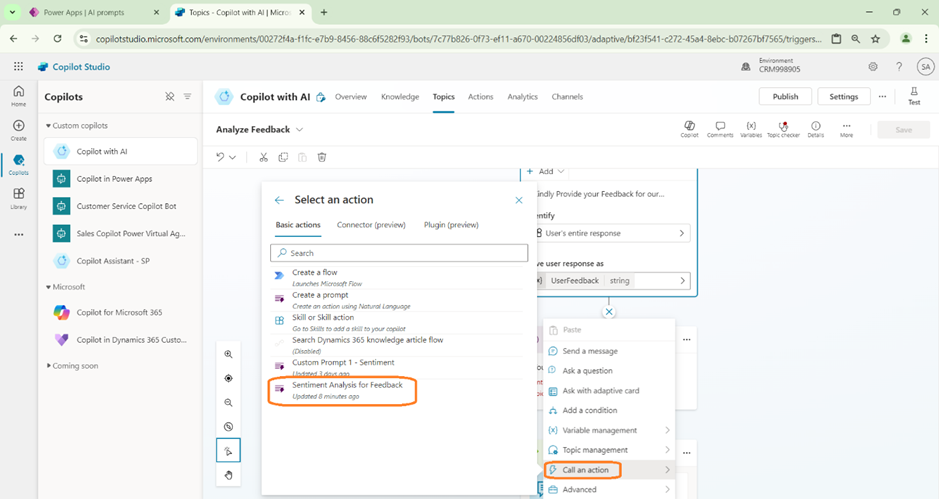Select Call an action menu item

coord(583,469)
